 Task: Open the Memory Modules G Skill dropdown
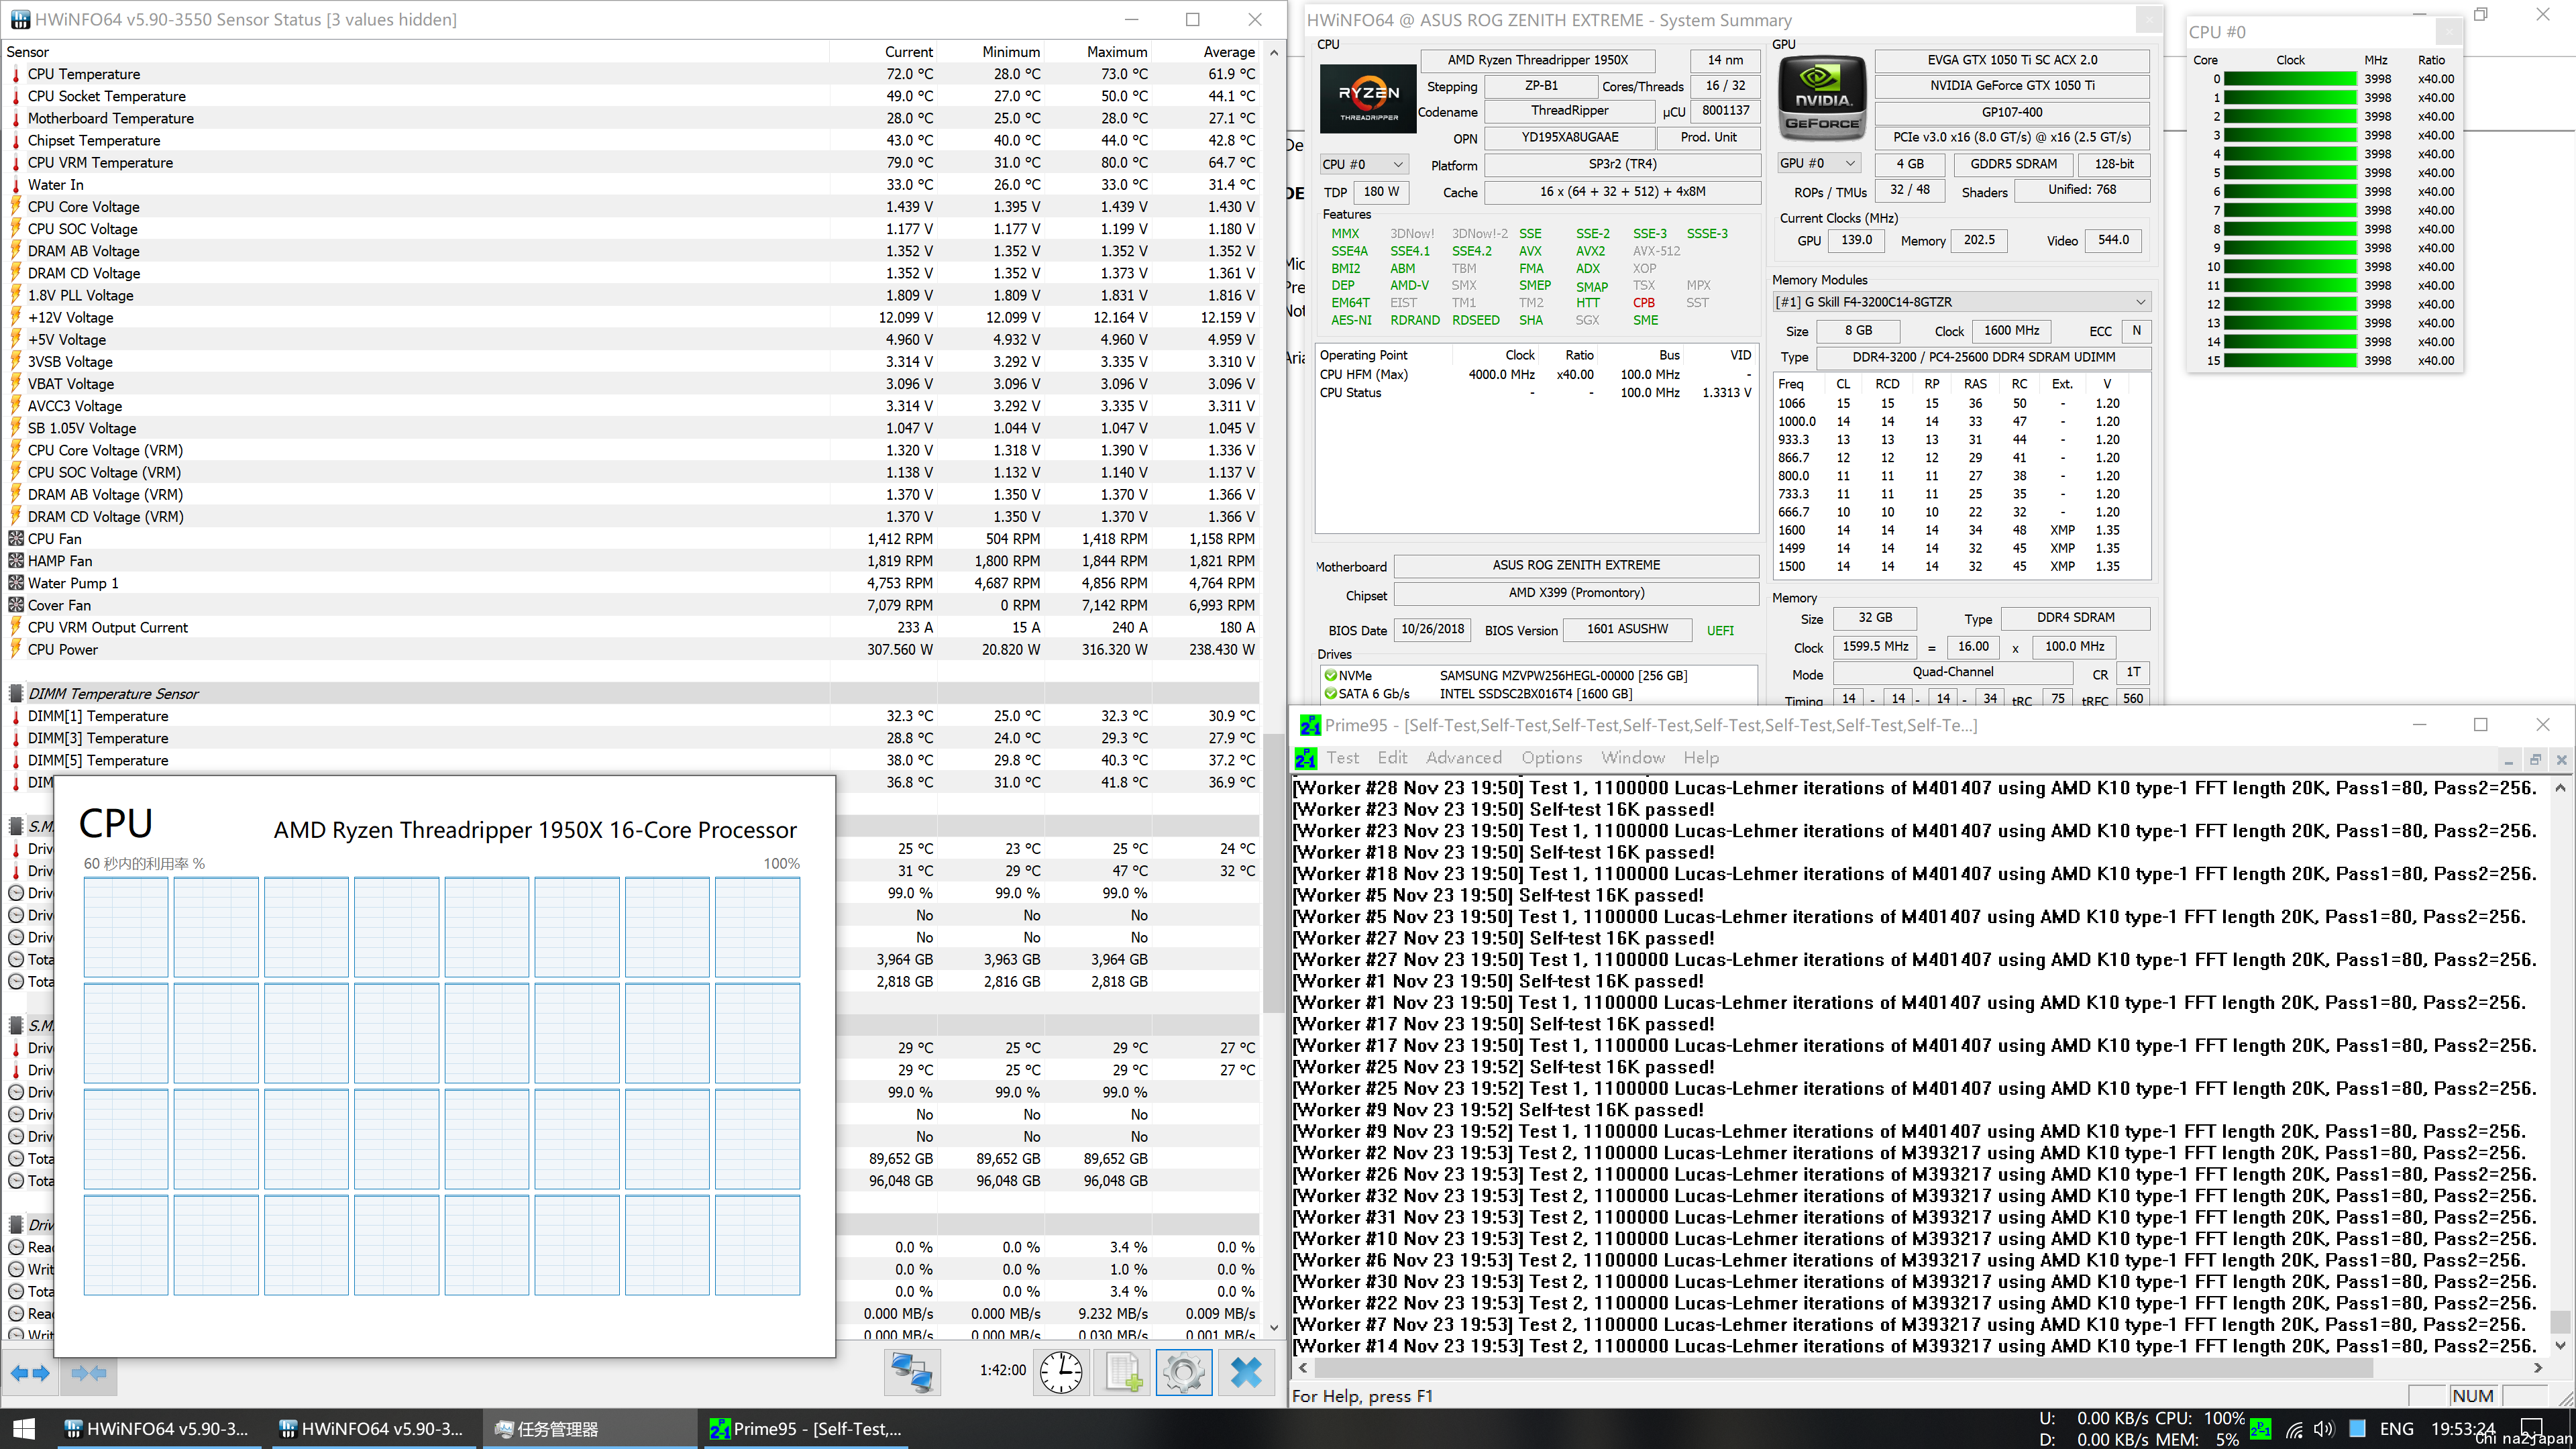[x=1962, y=302]
